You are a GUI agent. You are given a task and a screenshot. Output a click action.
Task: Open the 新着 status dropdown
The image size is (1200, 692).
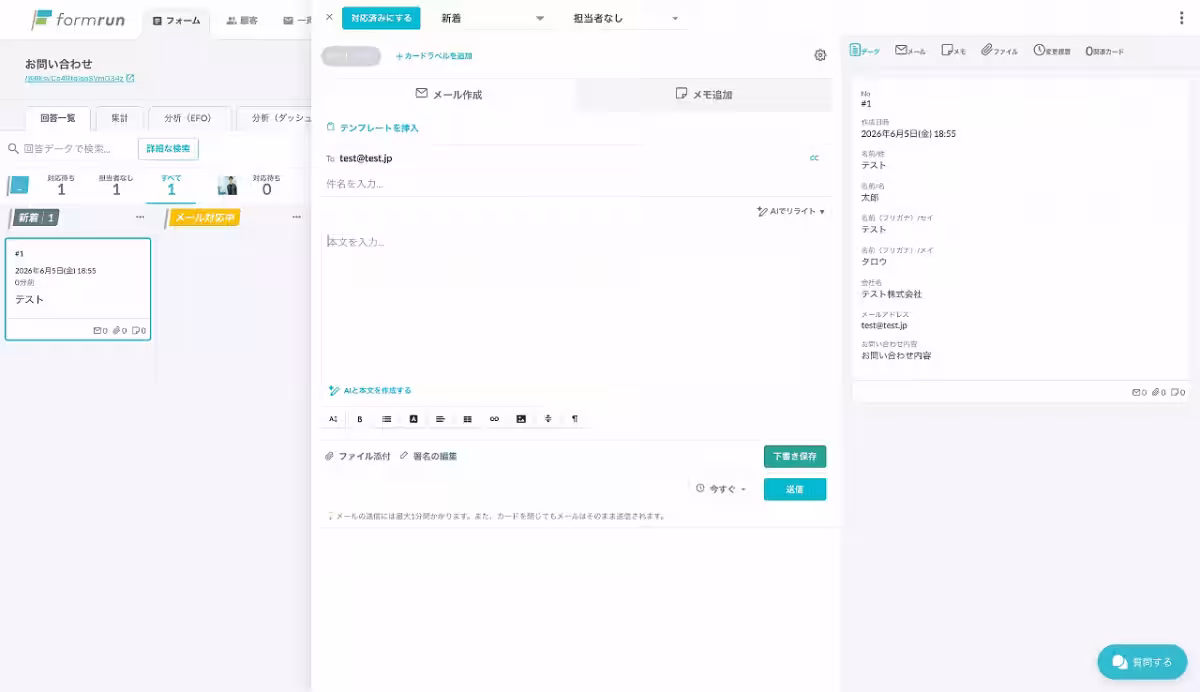click(493, 18)
